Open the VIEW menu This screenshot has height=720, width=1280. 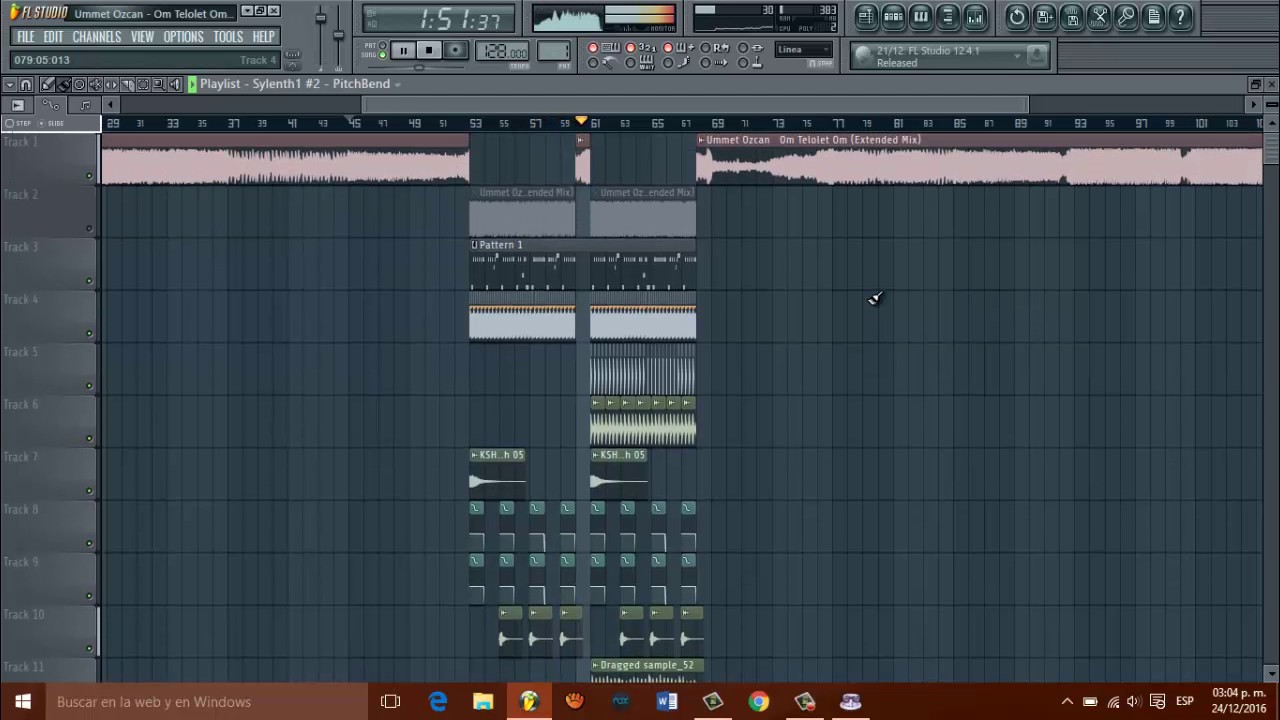(x=142, y=37)
